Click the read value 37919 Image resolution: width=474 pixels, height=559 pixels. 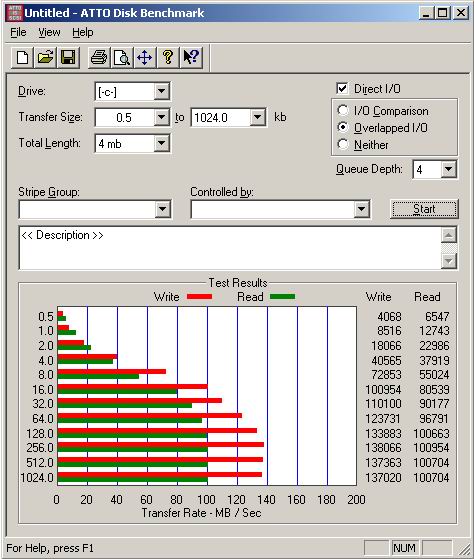pos(434,360)
